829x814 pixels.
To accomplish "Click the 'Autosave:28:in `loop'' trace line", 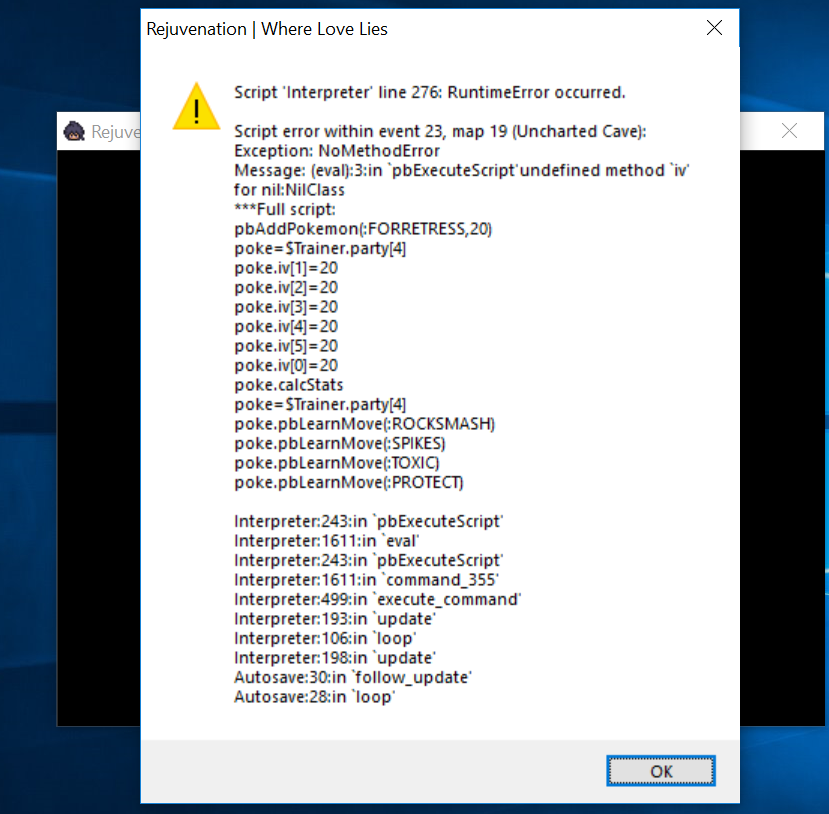I will click(315, 697).
